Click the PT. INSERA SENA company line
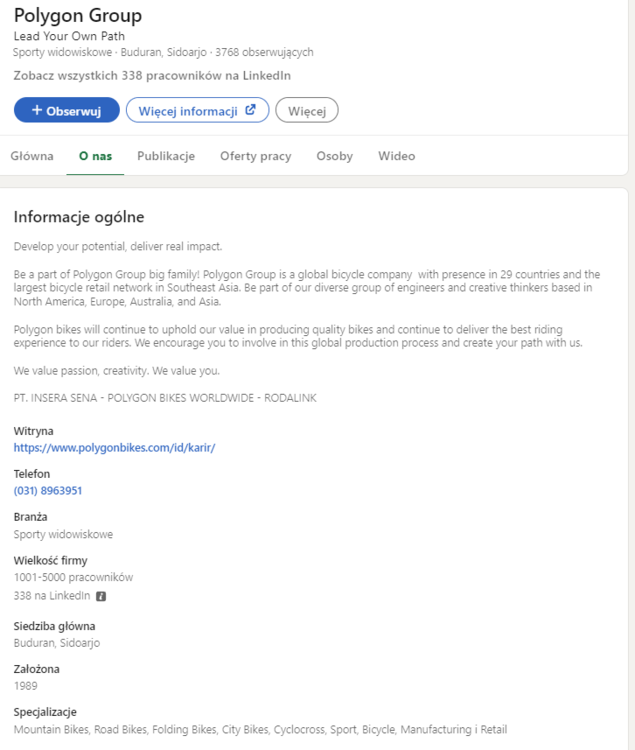This screenshot has width=635, height=750. pos(165,398)
